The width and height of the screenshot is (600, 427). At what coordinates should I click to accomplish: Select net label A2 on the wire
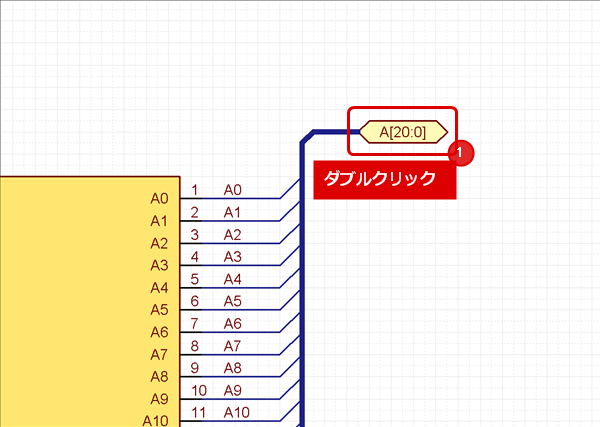[x=233, y=235]
